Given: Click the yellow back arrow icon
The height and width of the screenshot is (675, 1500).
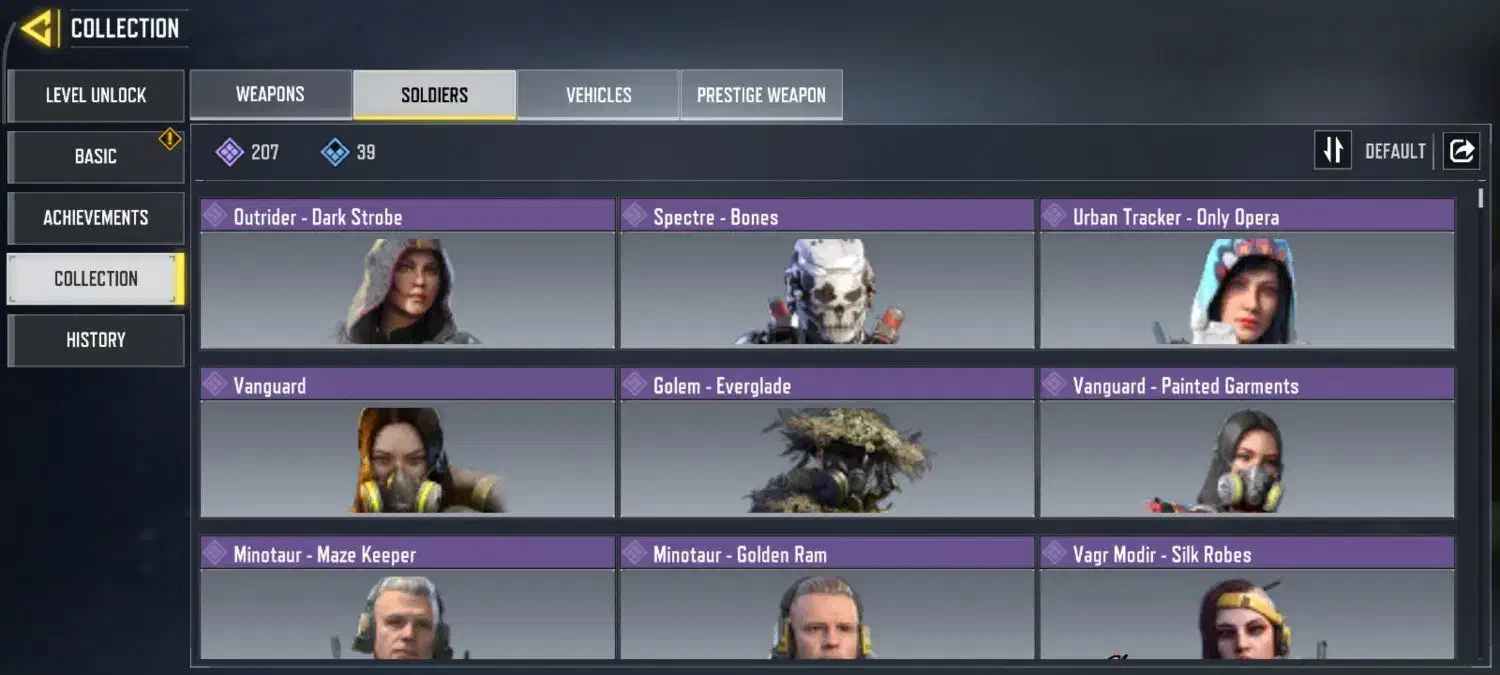Looking at the screenshot, I should 38,28.
